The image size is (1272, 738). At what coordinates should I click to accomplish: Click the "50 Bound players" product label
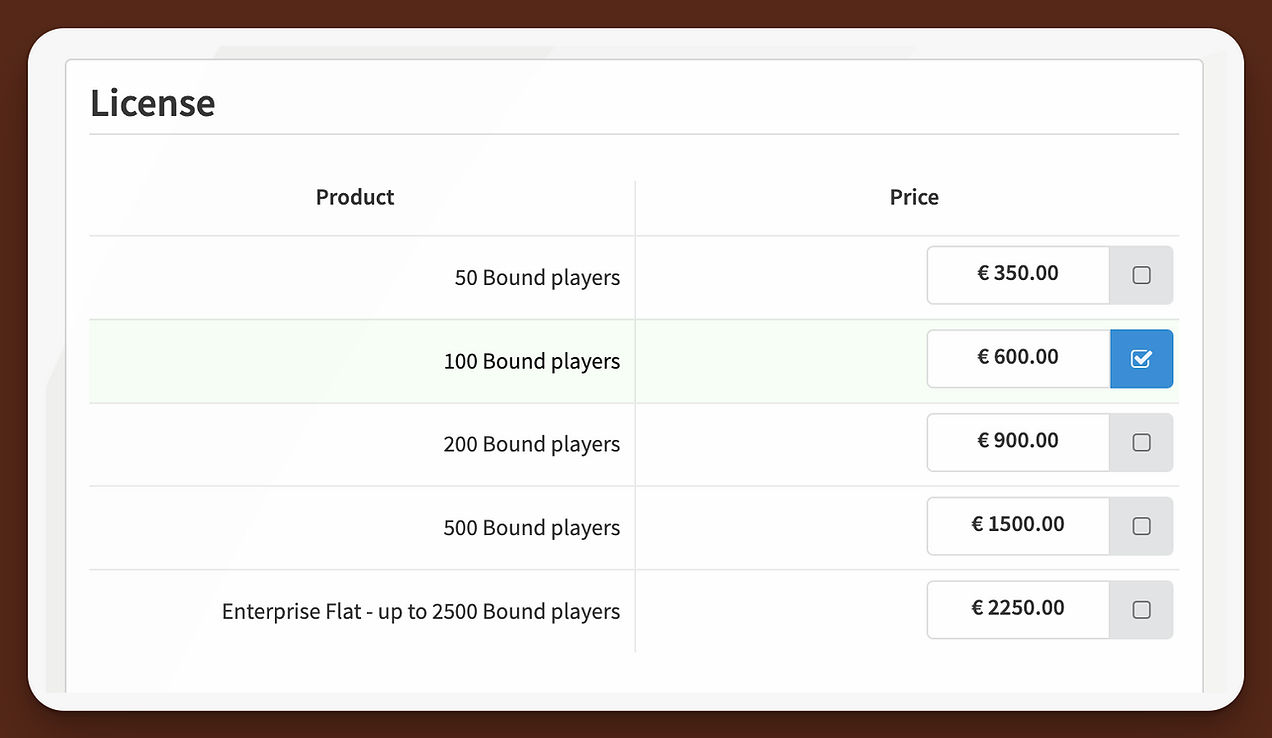point(537,278)
